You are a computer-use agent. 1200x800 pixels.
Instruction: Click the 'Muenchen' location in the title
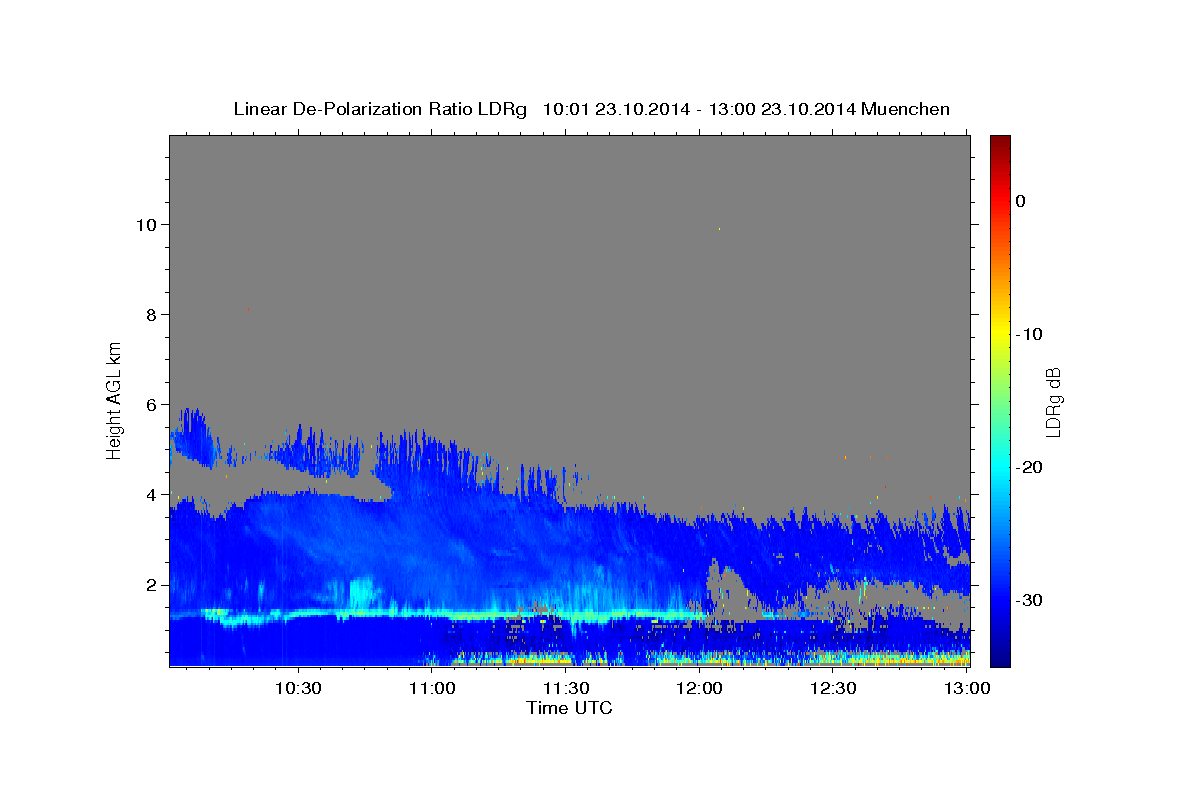905,109
